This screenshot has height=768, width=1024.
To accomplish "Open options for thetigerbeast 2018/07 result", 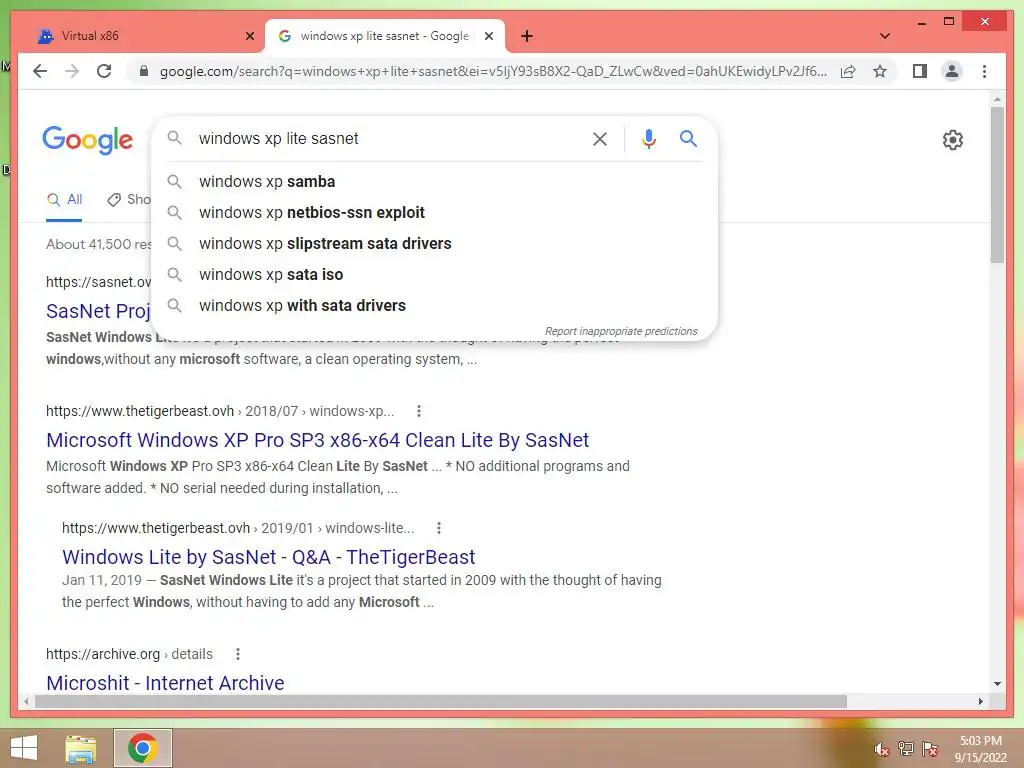I will click(x=419, y=411).
